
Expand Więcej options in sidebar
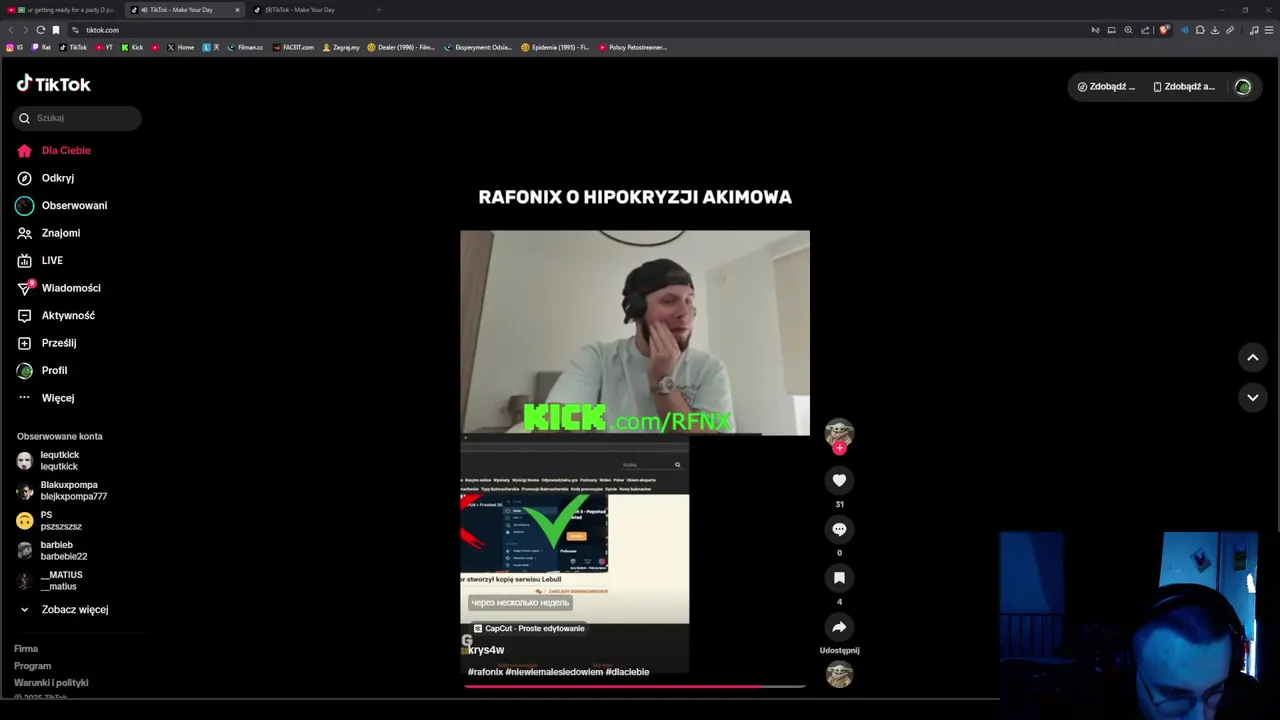(46, 398)
